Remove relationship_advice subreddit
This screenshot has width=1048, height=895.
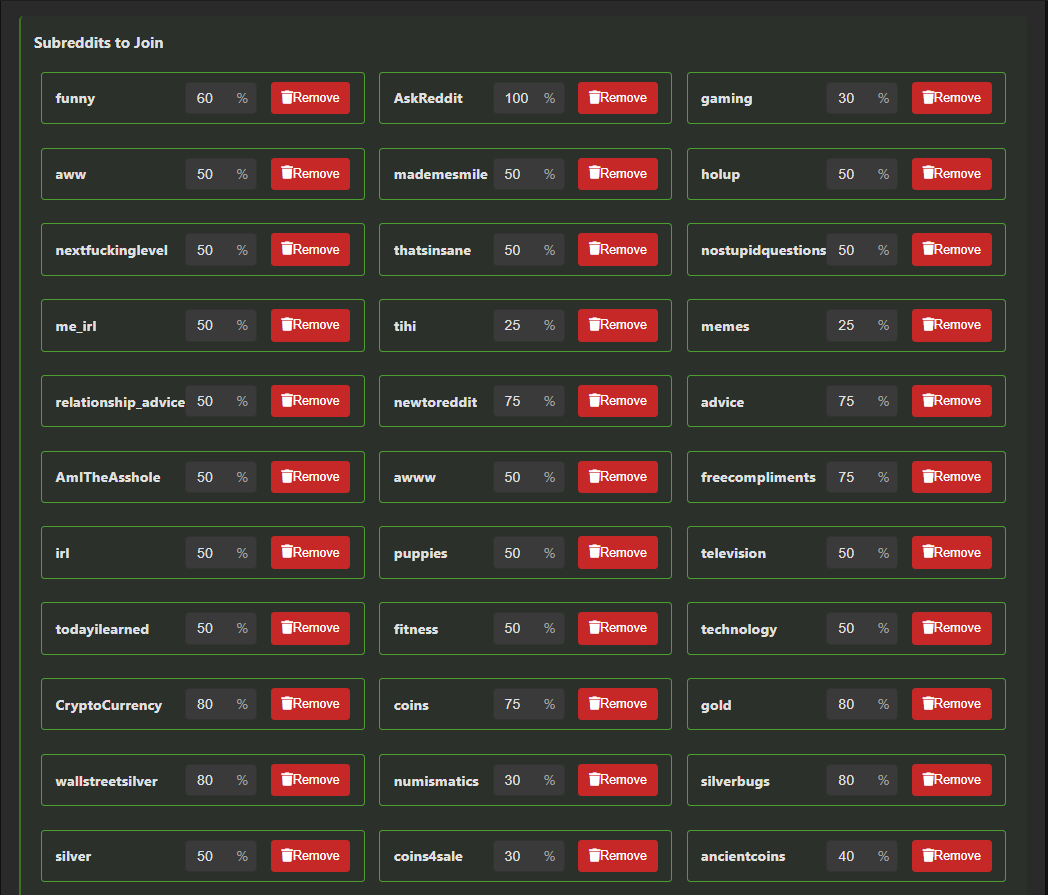pos(310,401)
